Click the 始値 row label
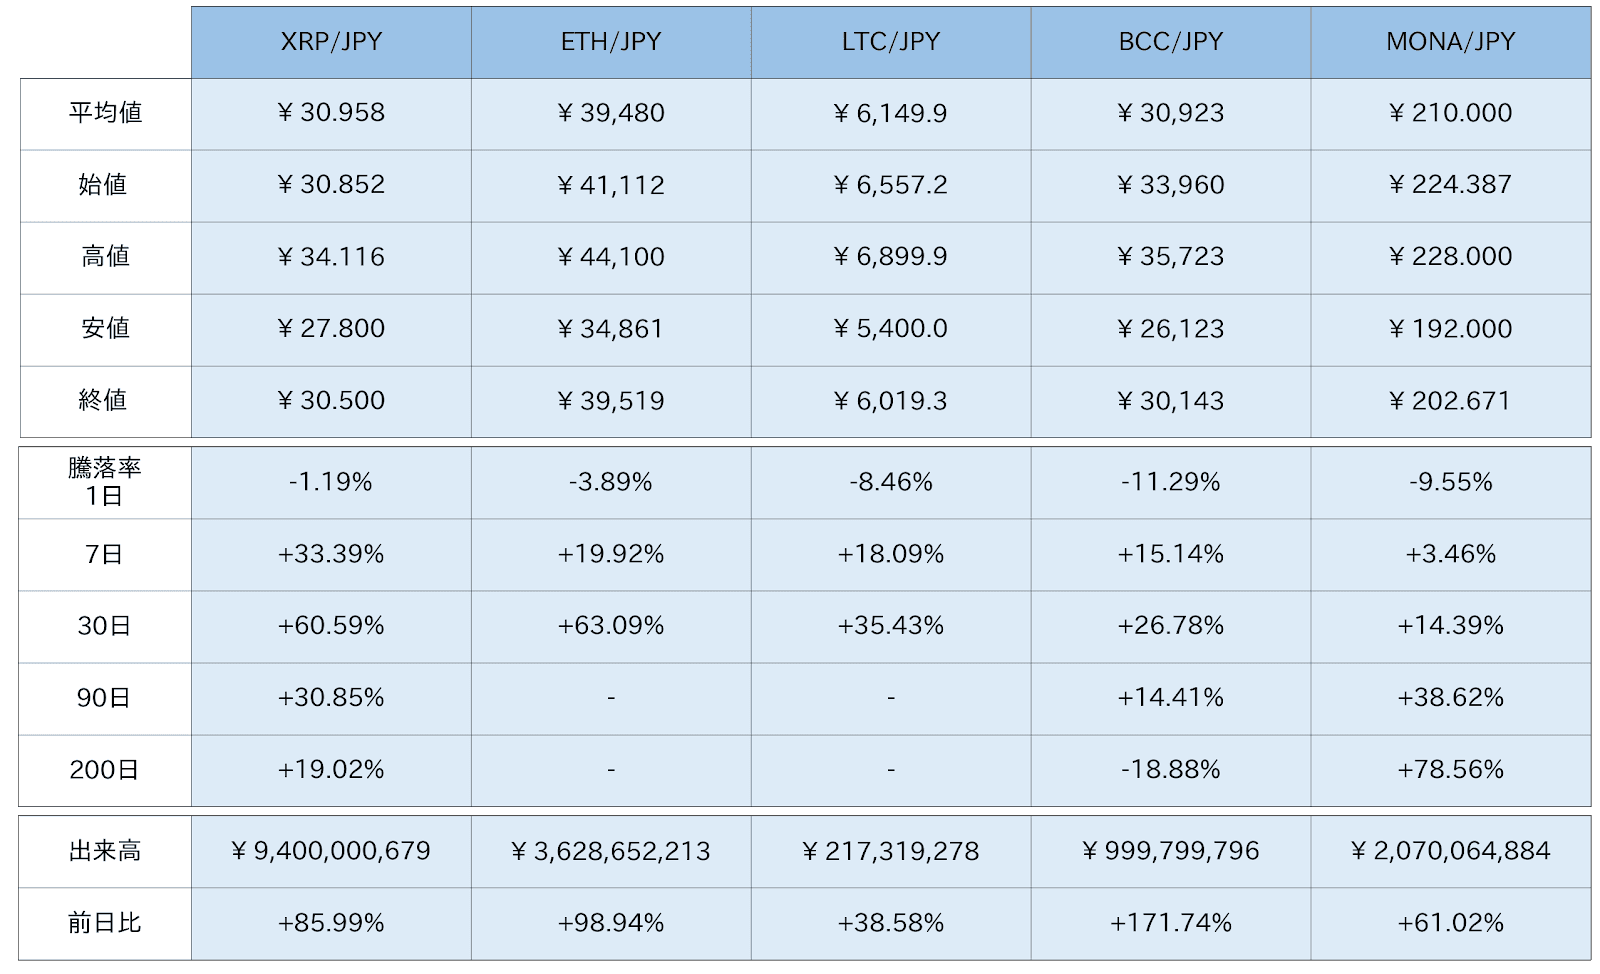1600x974 pixels. click(105, 185)
